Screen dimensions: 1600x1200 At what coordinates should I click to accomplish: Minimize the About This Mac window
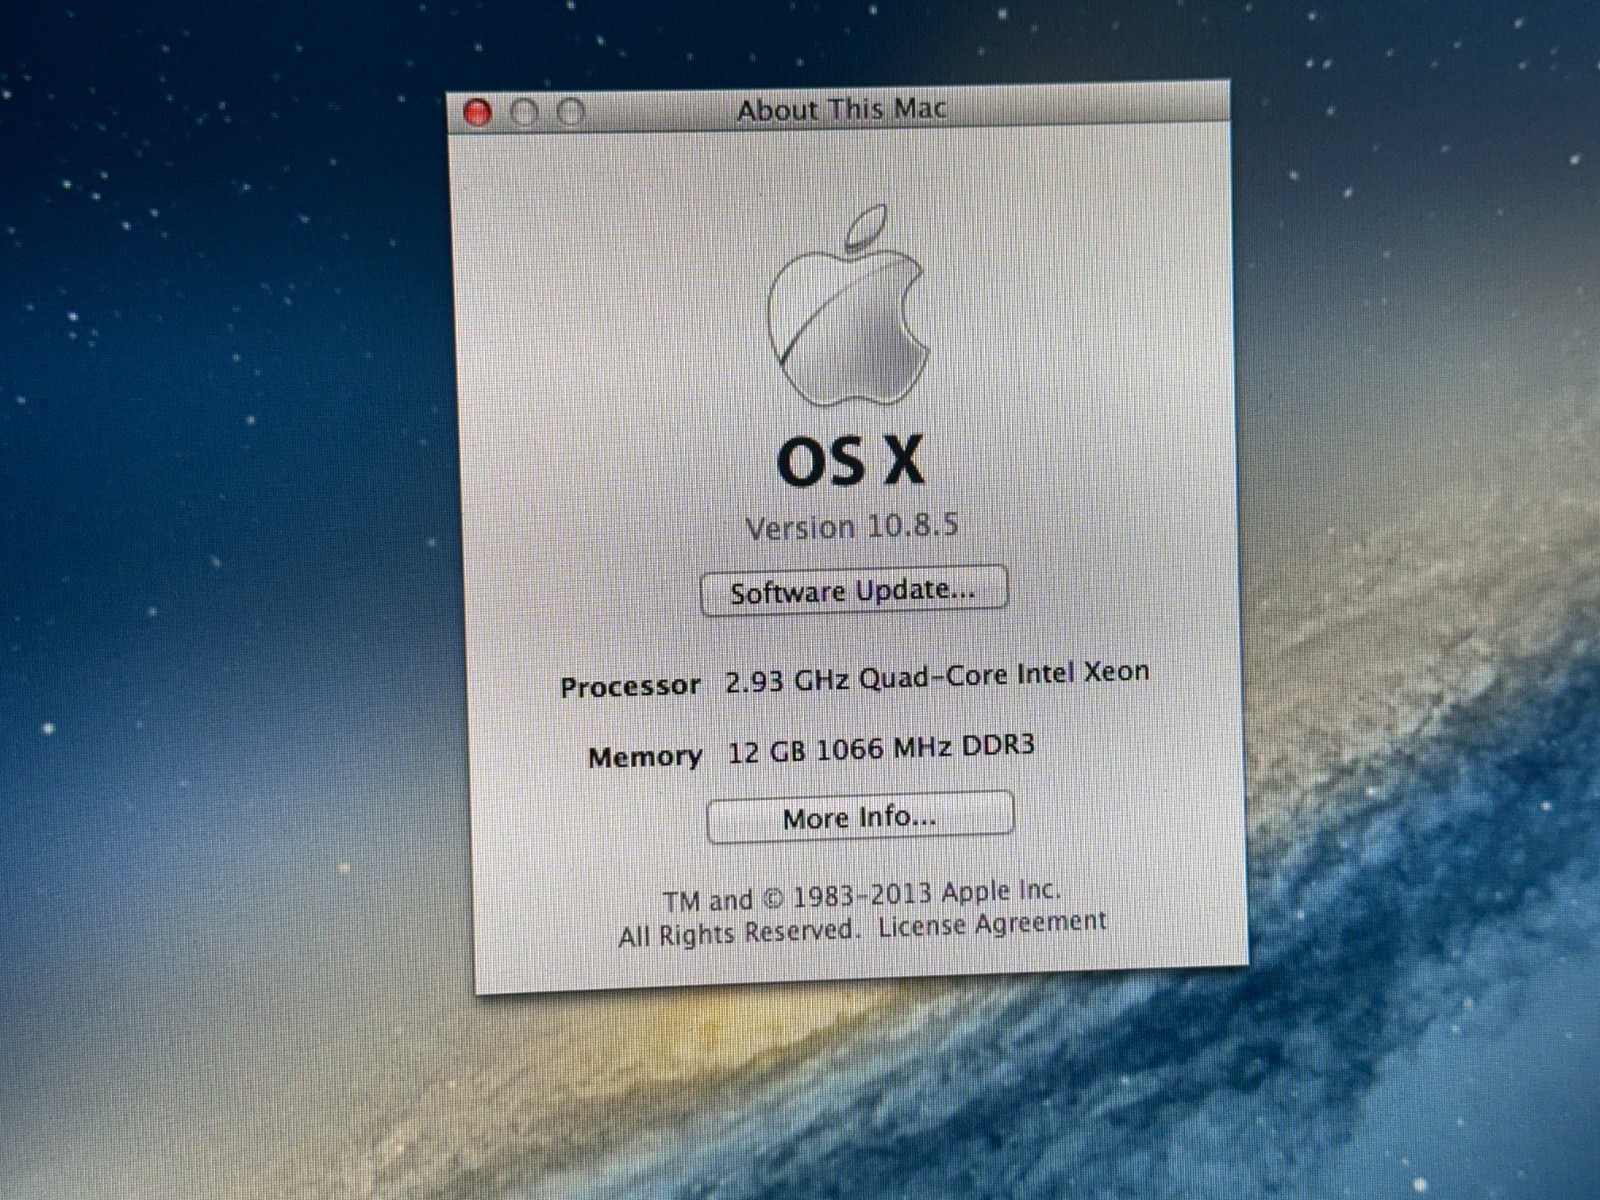tap(524, 112)
